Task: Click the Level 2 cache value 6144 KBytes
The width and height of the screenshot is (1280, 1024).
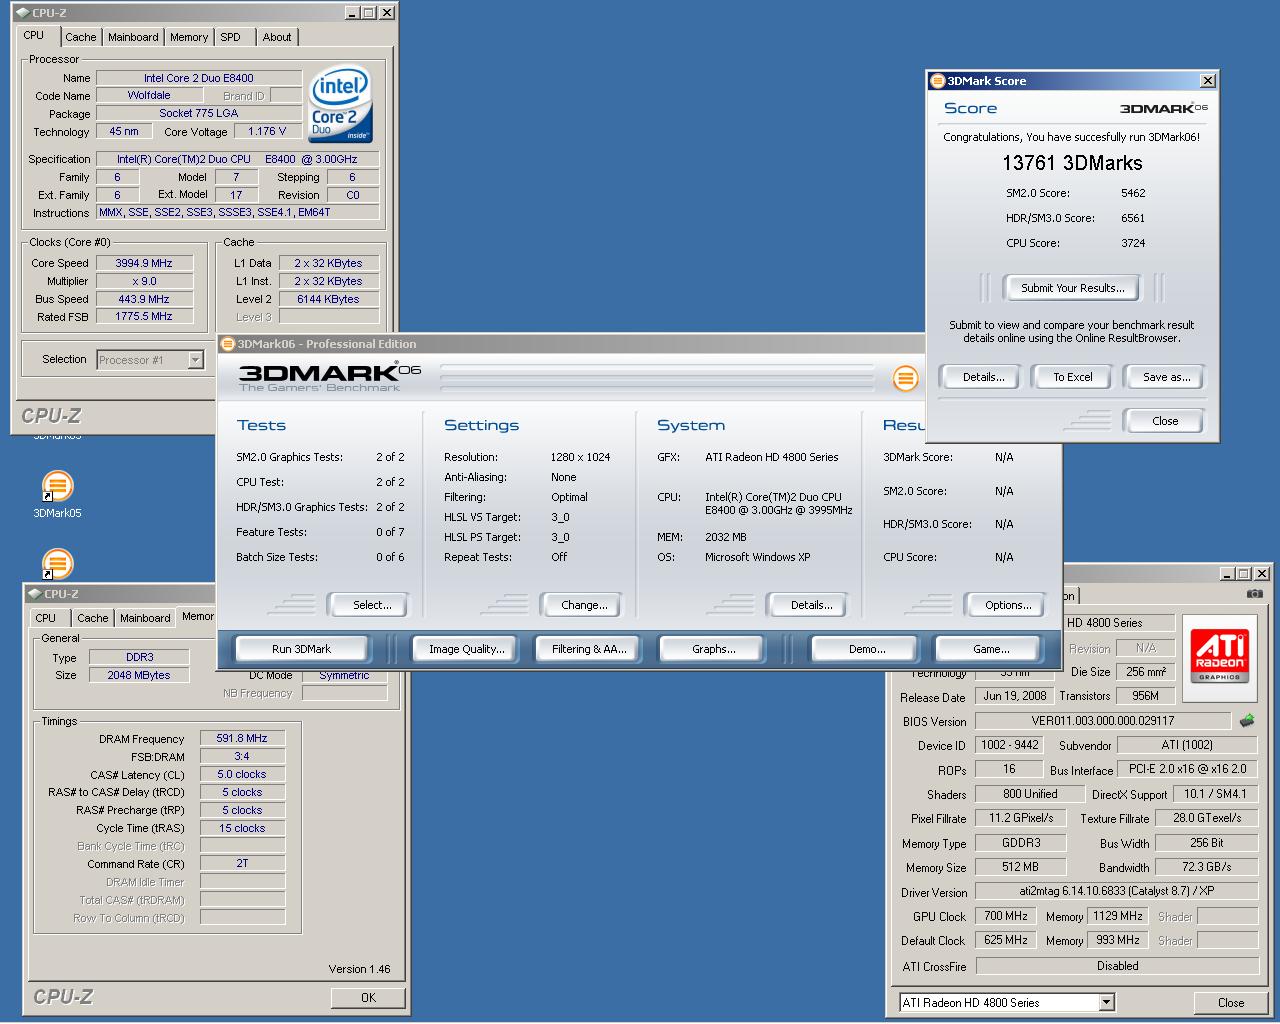Action: (328, 299)
